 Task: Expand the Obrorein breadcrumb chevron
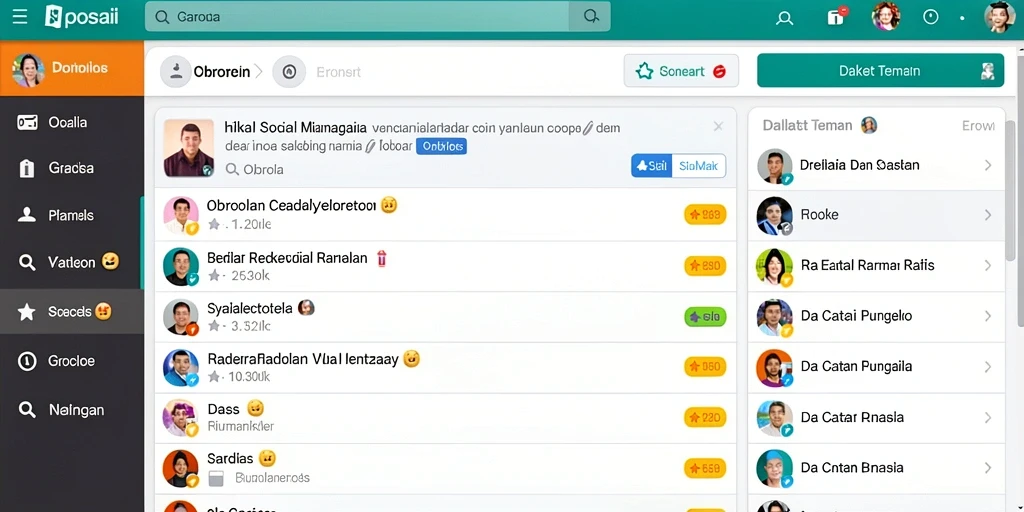click(259, 71)
